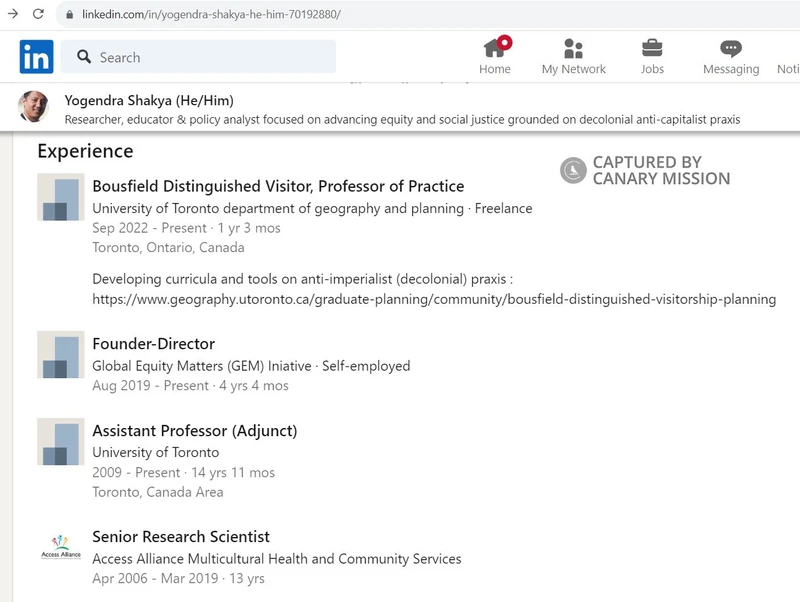
Task: Click the LinkedIn logo
Action: (x=35, y=57)
